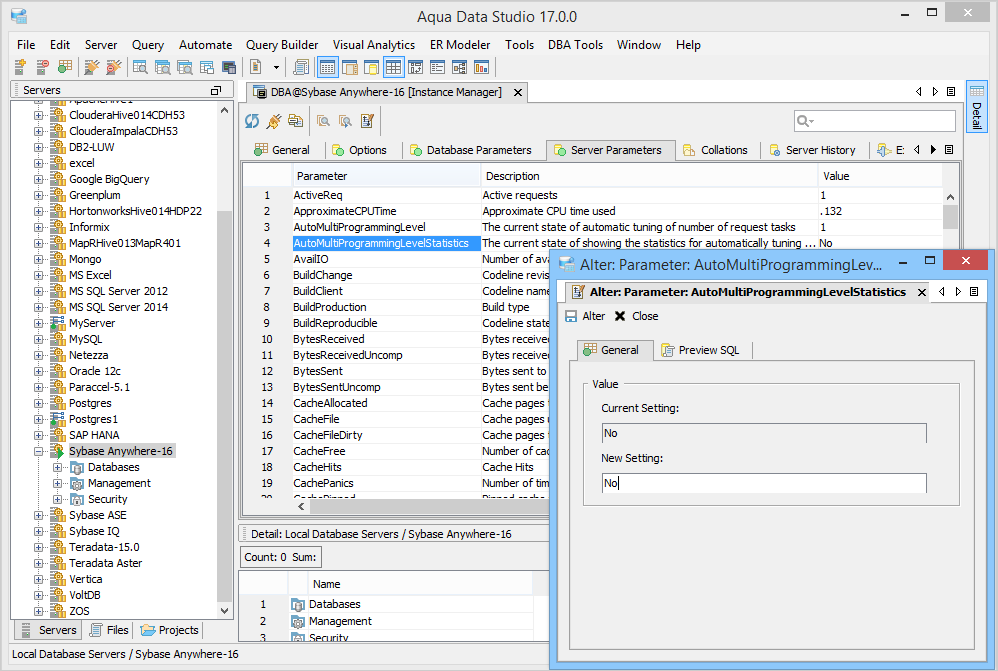Open the Detail side panel tab
The image size is (998, 671).
(976, 106)
